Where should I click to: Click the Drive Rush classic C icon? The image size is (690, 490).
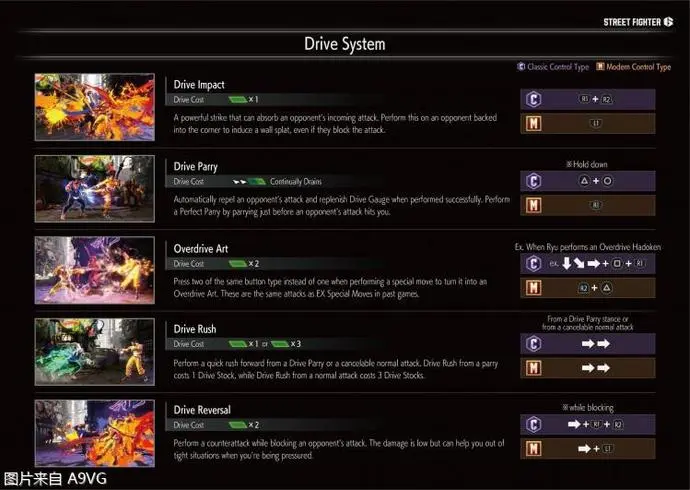533,344
